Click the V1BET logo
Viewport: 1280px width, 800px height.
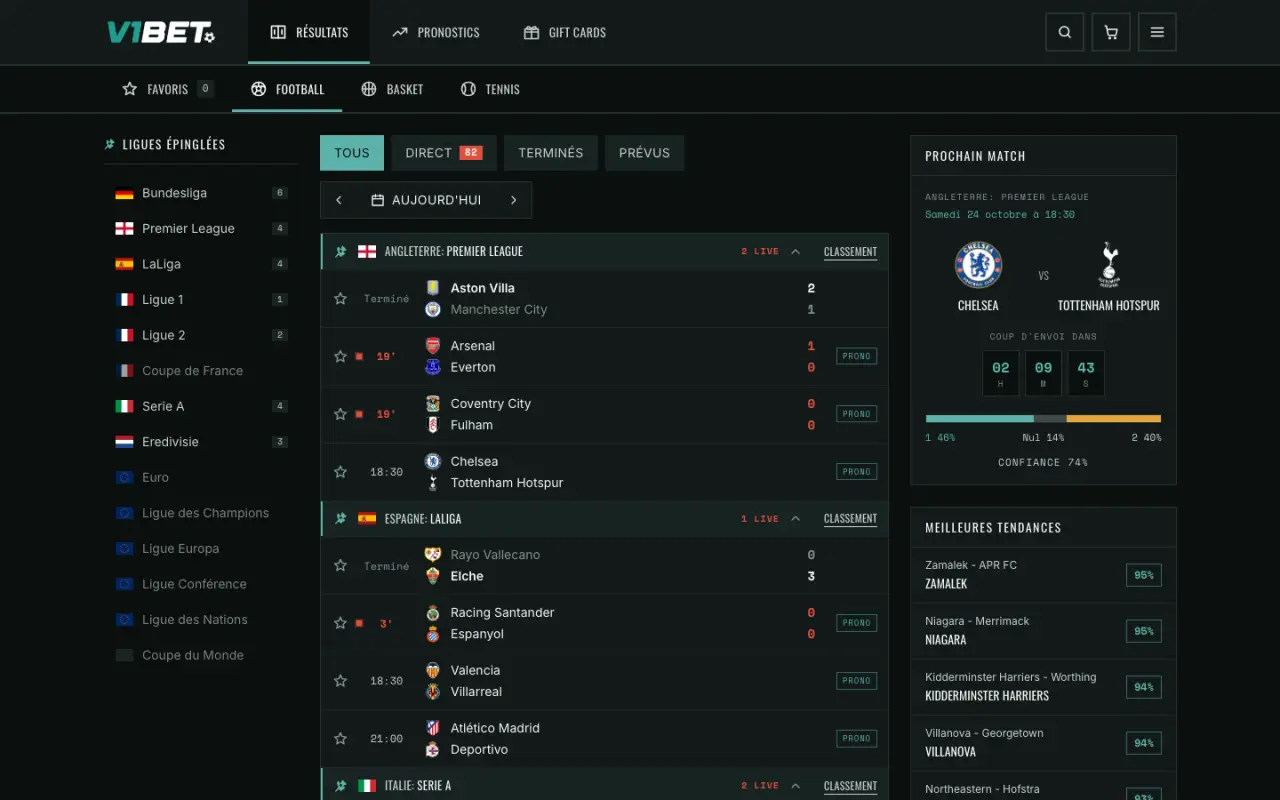coord(161,32)
